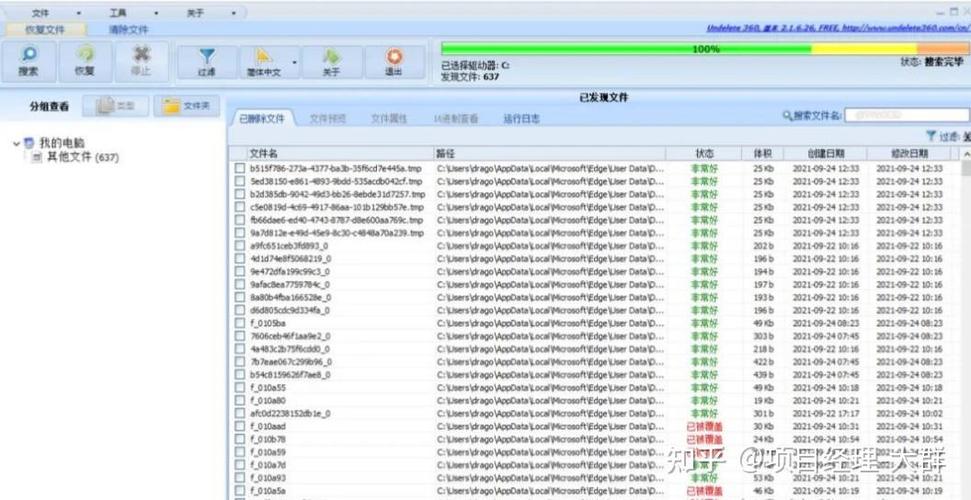Select the 16进制查看 tab

coord(456,118)
